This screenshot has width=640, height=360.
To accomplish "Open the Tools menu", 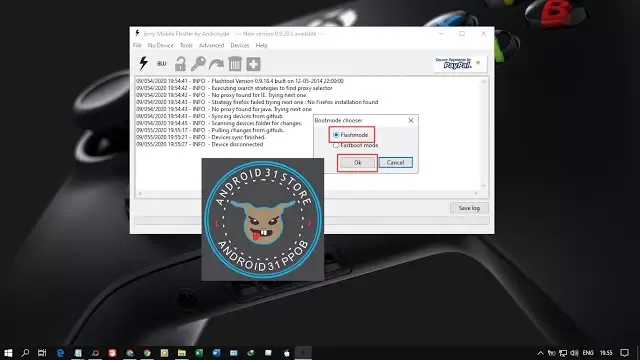I will (186, 45).
